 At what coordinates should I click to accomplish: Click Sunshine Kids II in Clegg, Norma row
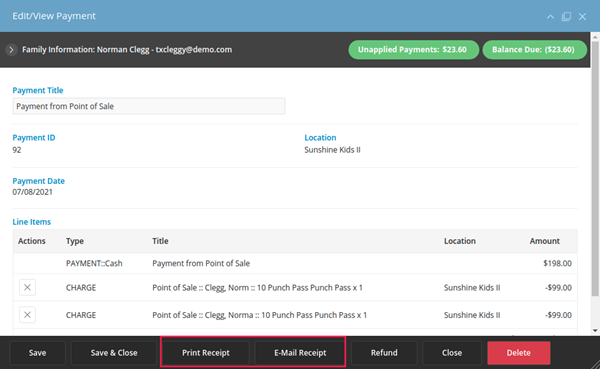pos(472,315)
